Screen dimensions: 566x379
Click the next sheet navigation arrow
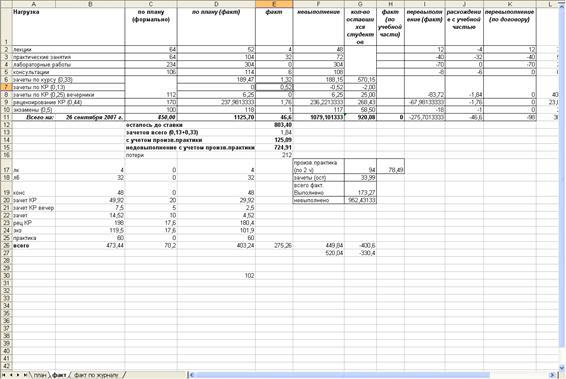click(x=18, y=375)
